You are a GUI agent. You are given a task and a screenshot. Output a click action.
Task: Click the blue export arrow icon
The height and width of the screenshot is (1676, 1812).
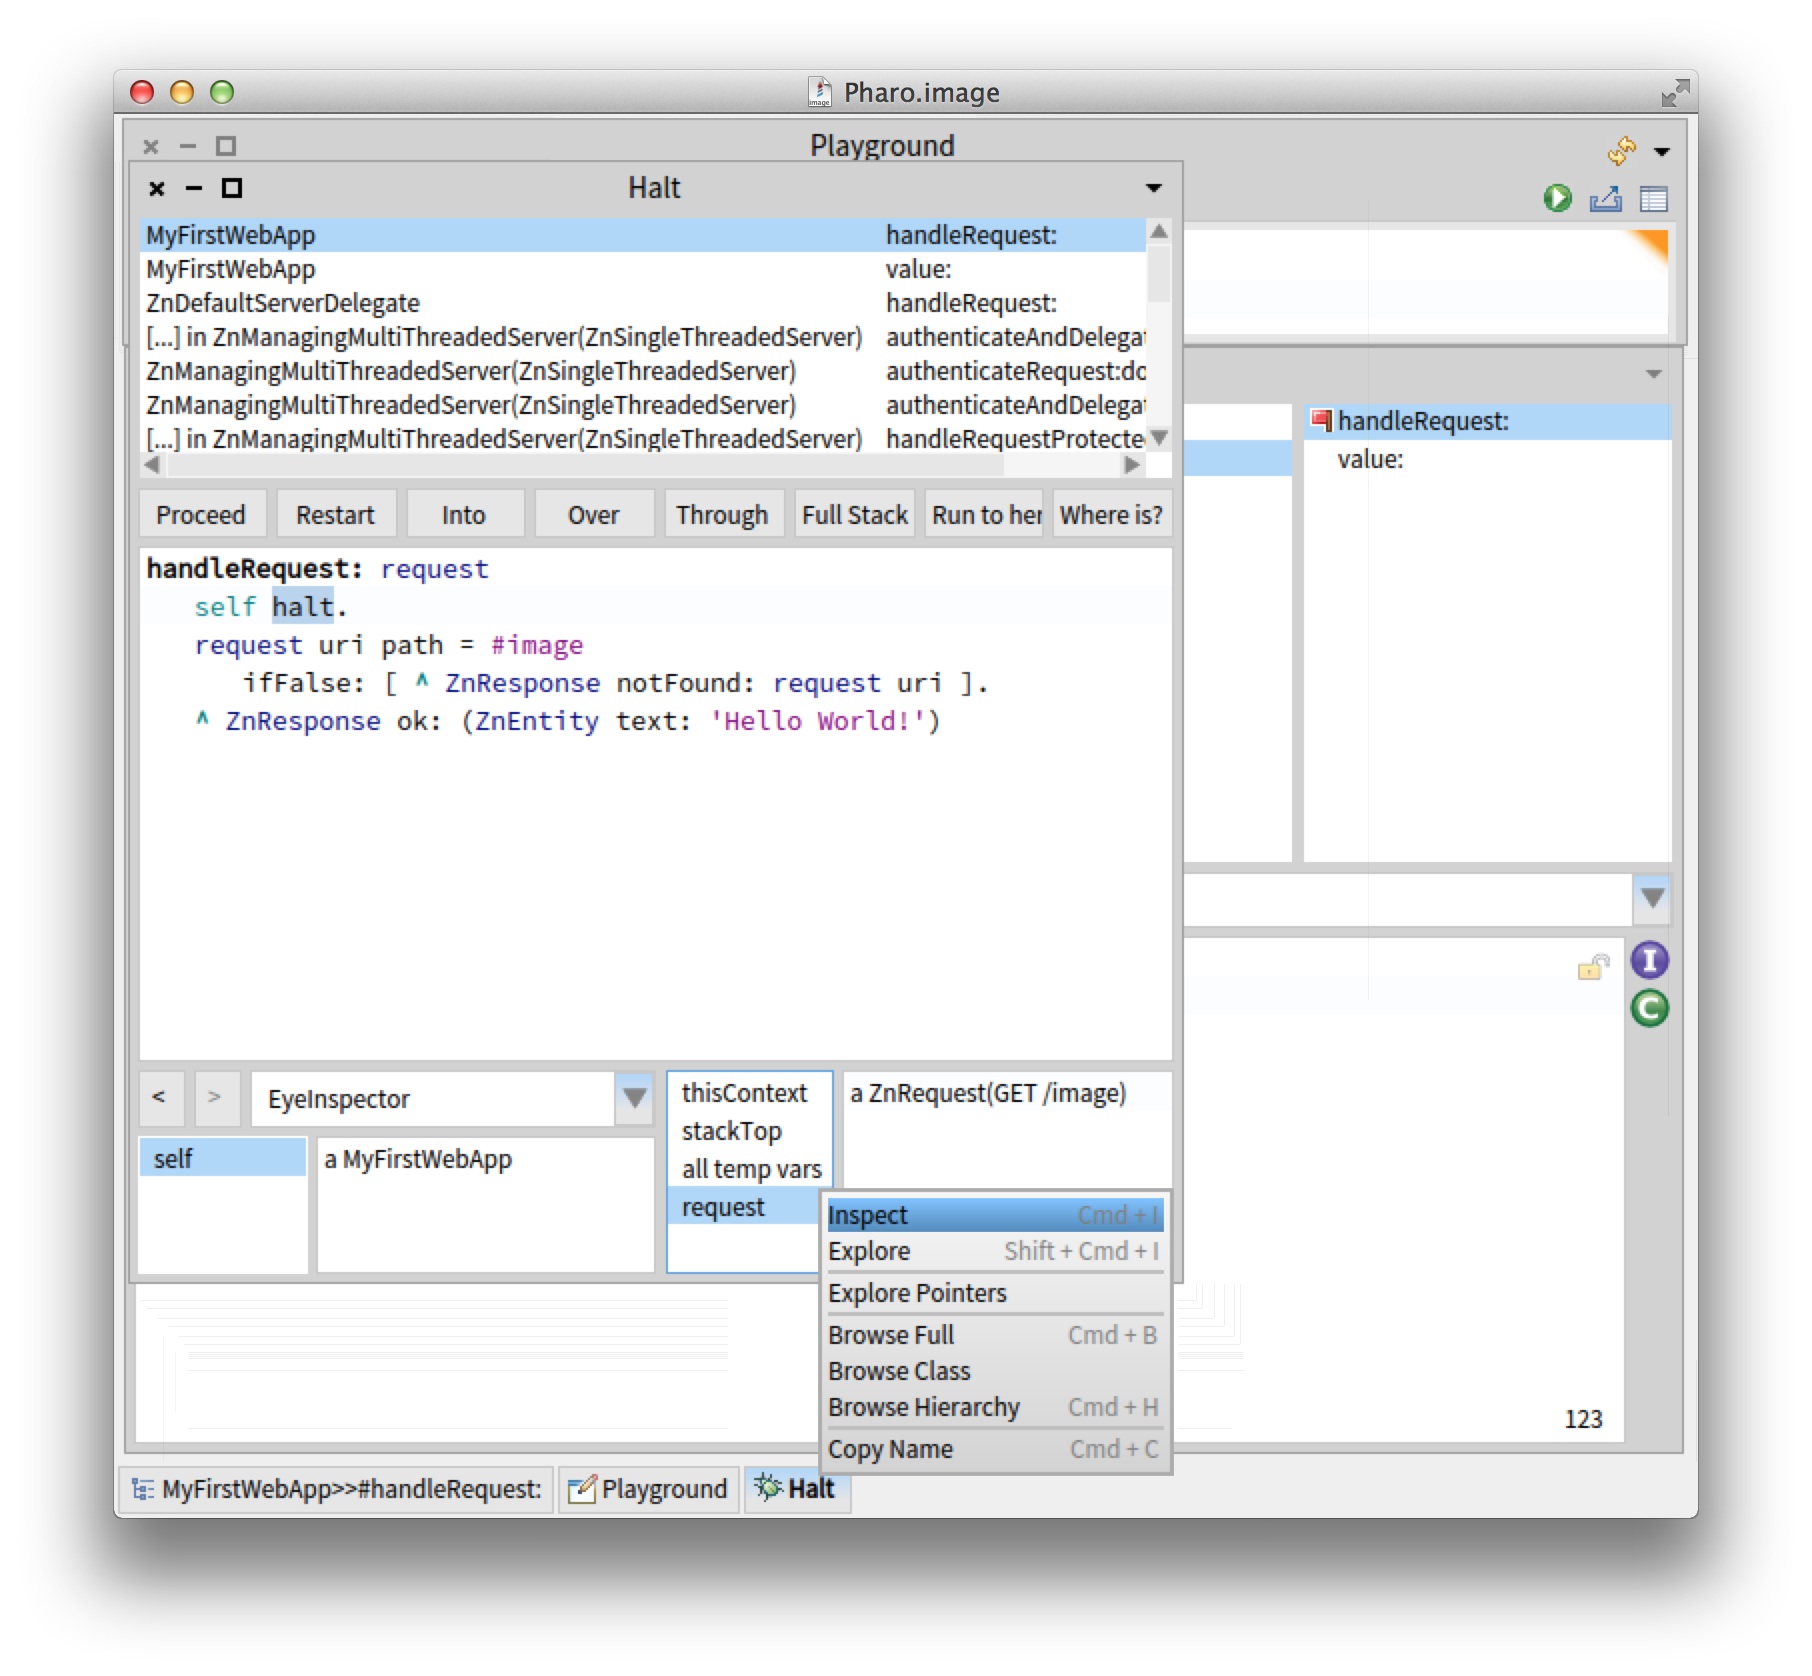coord(1605,199)
